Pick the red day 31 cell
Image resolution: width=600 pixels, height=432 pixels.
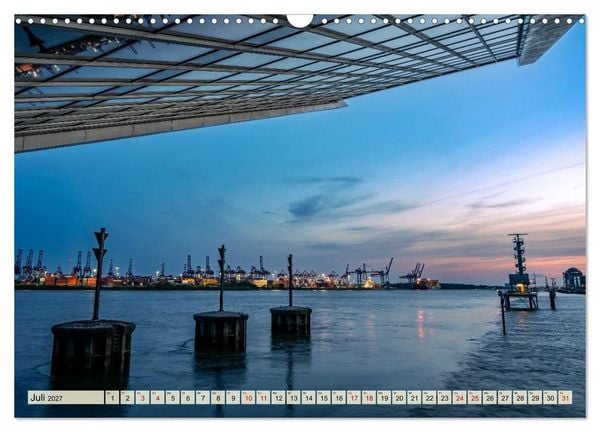566,397
